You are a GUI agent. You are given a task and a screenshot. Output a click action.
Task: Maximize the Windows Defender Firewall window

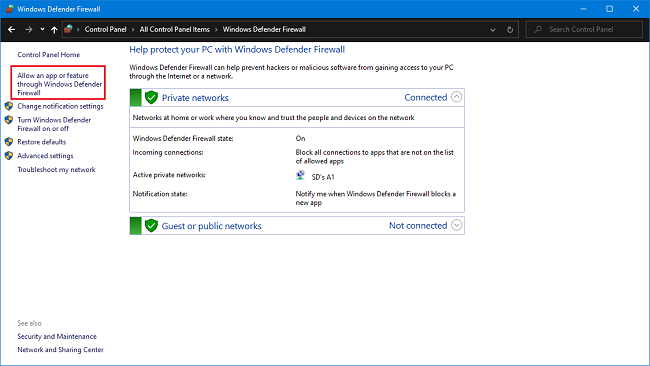(x=609, y=9)
